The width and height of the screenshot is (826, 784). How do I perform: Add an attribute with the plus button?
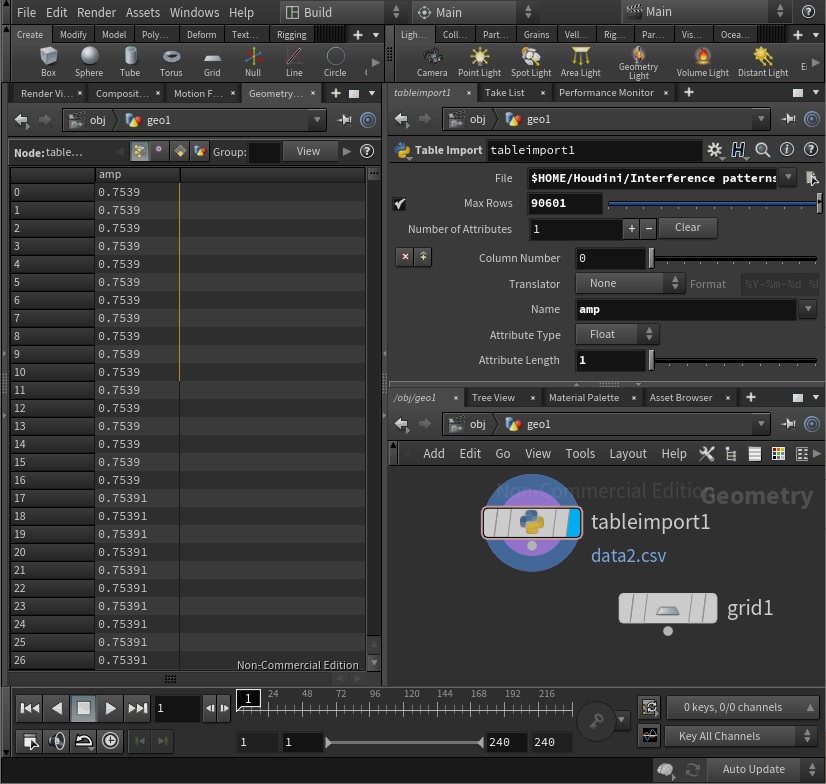[631, 229]
